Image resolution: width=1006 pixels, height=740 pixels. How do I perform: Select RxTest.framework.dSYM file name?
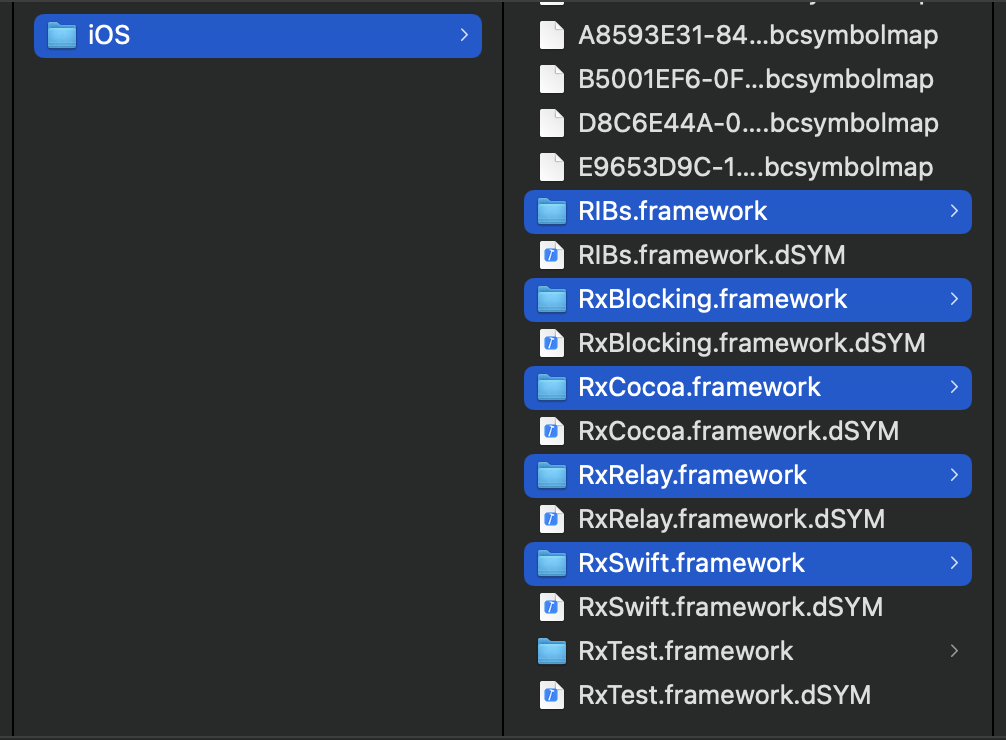[725, 695]
